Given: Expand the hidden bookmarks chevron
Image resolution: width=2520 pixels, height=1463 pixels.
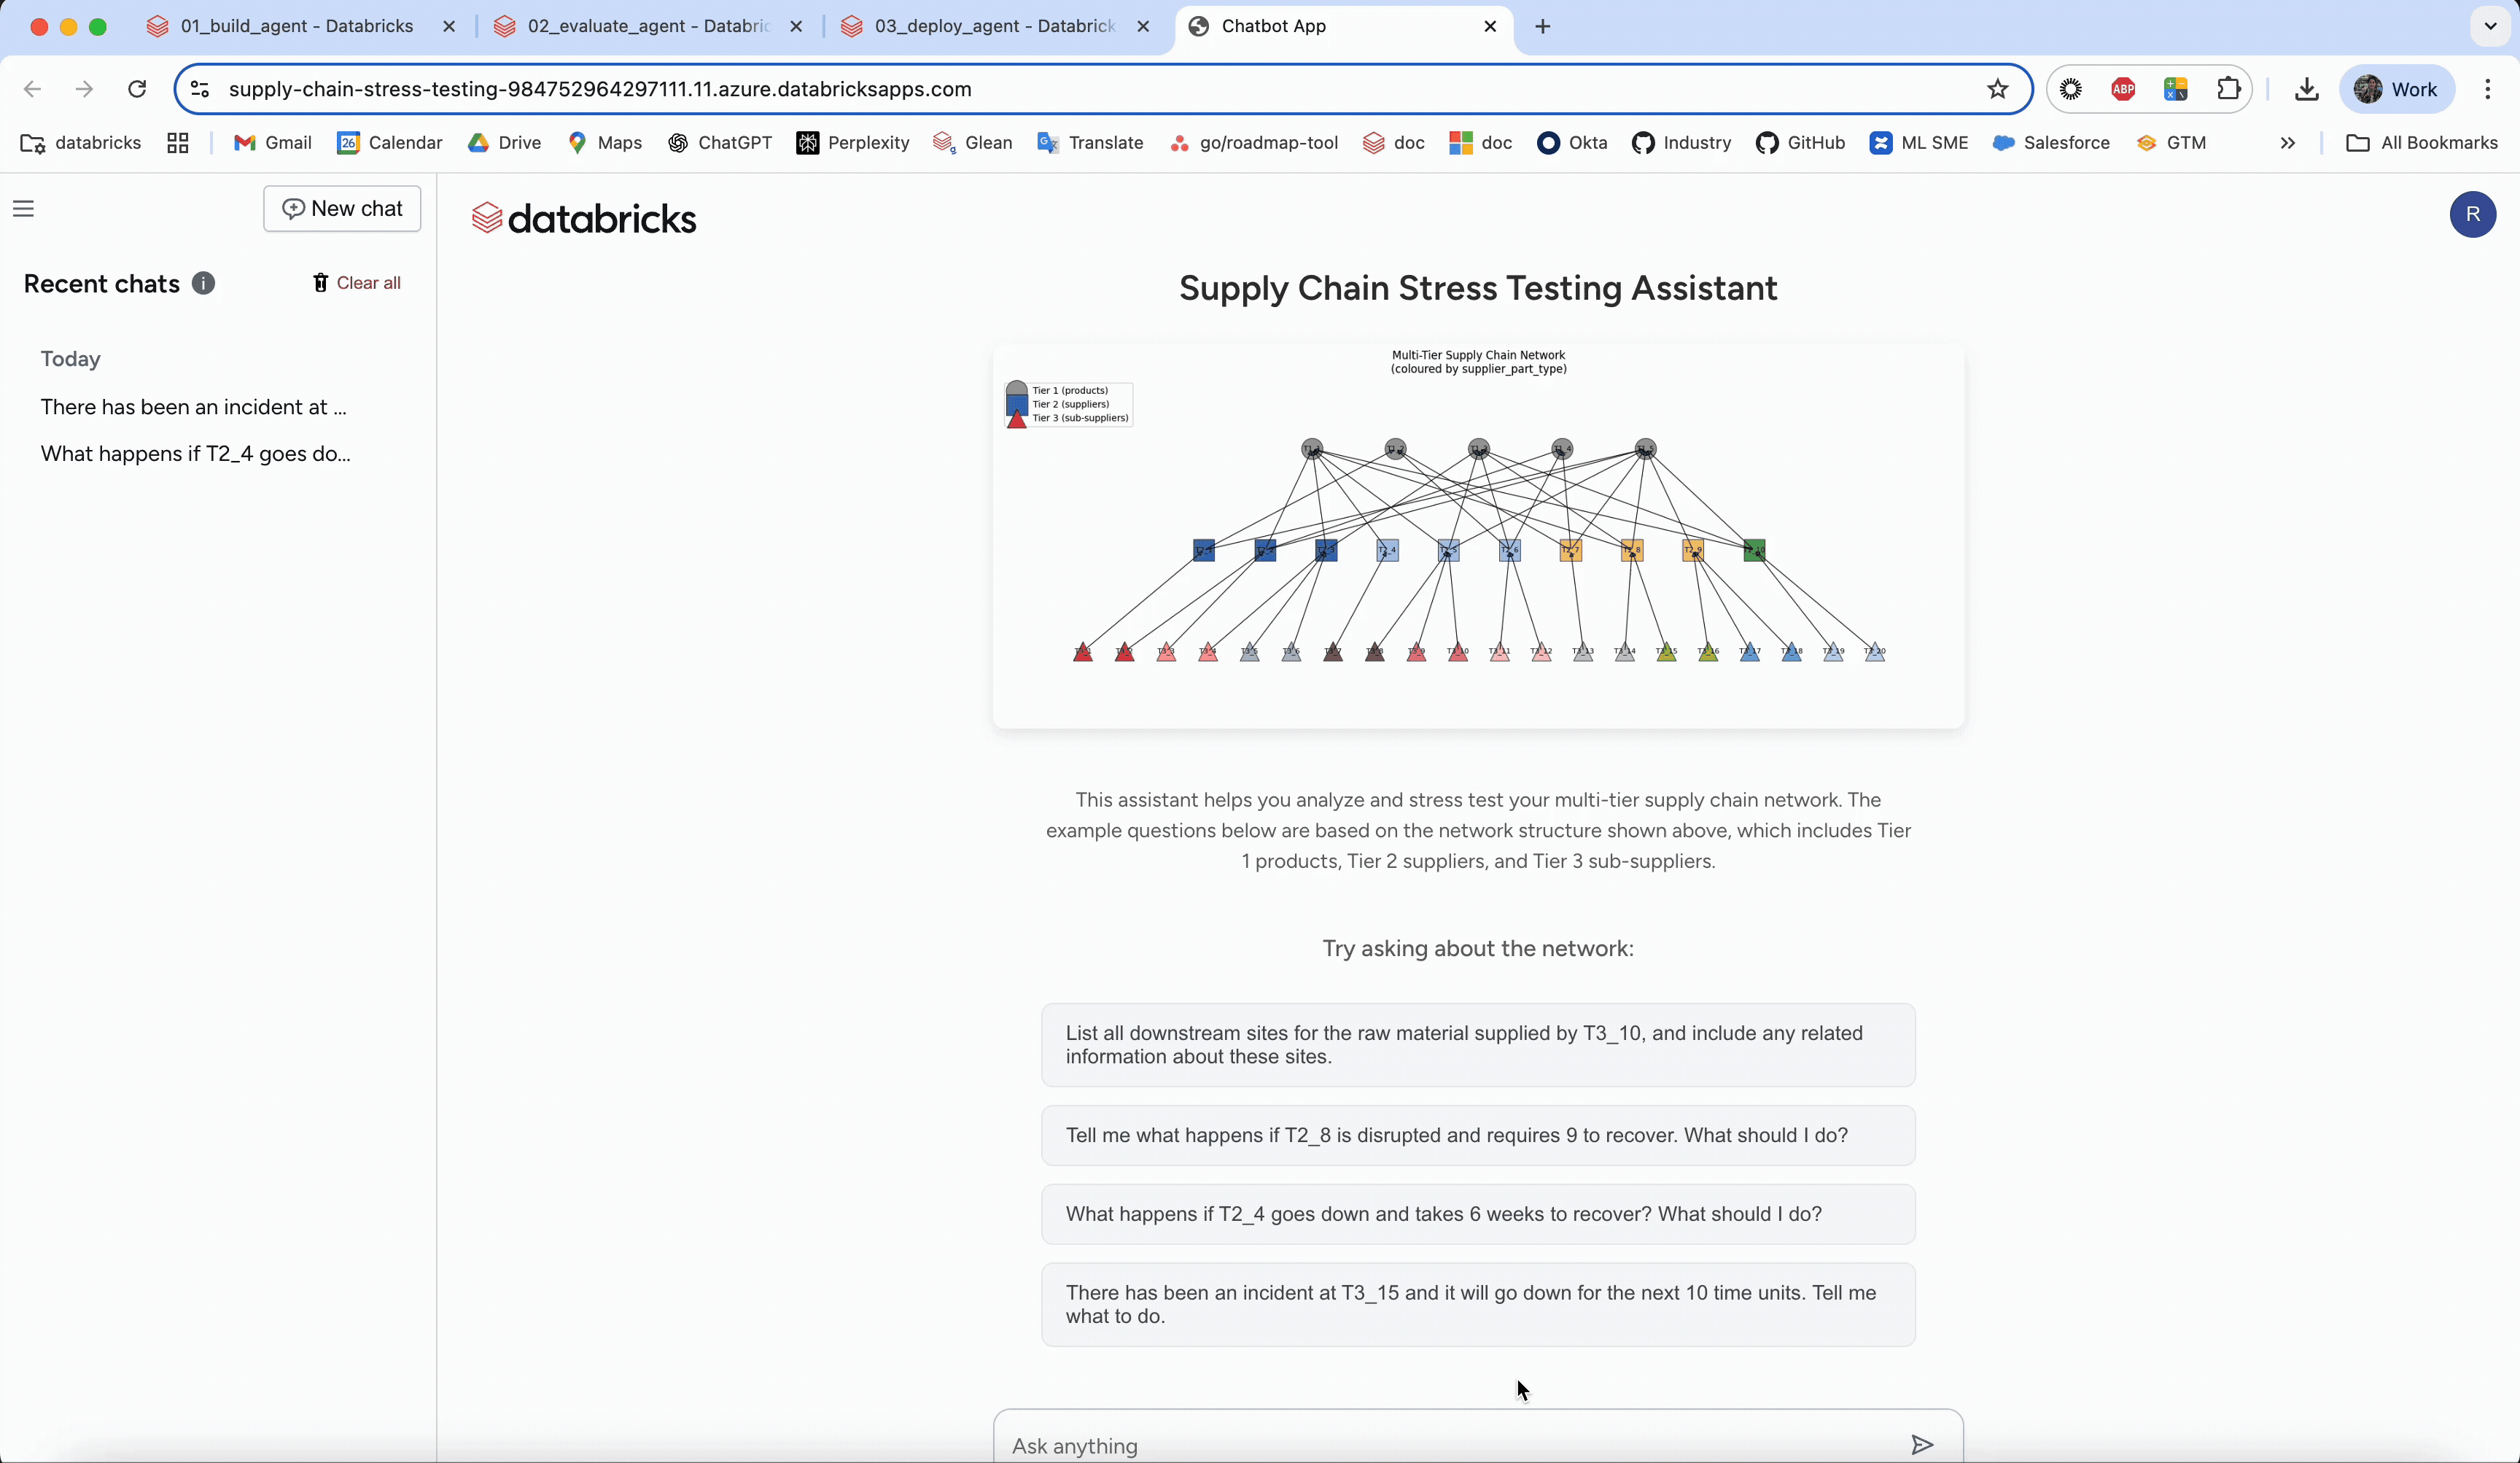Looking at the screenshot, I should (x=2287, y=143).
